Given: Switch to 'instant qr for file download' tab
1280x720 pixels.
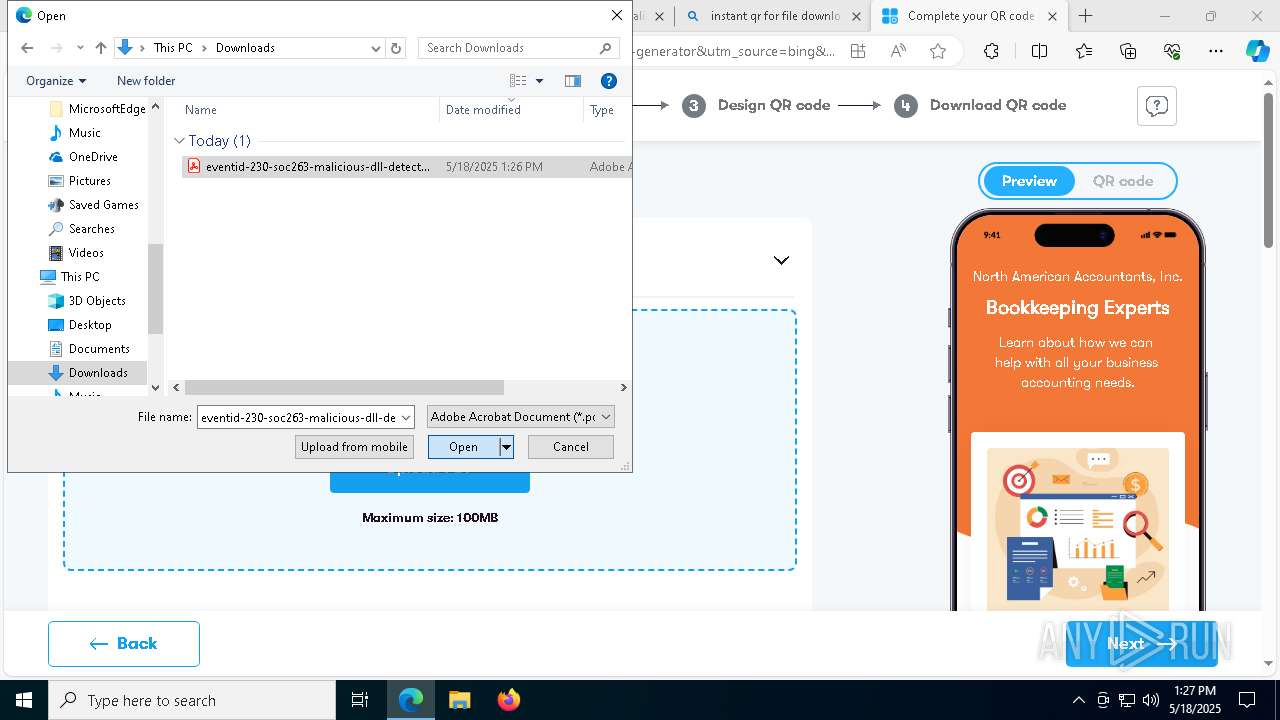Looking at the screenshot, I should (x=775, y=16).
